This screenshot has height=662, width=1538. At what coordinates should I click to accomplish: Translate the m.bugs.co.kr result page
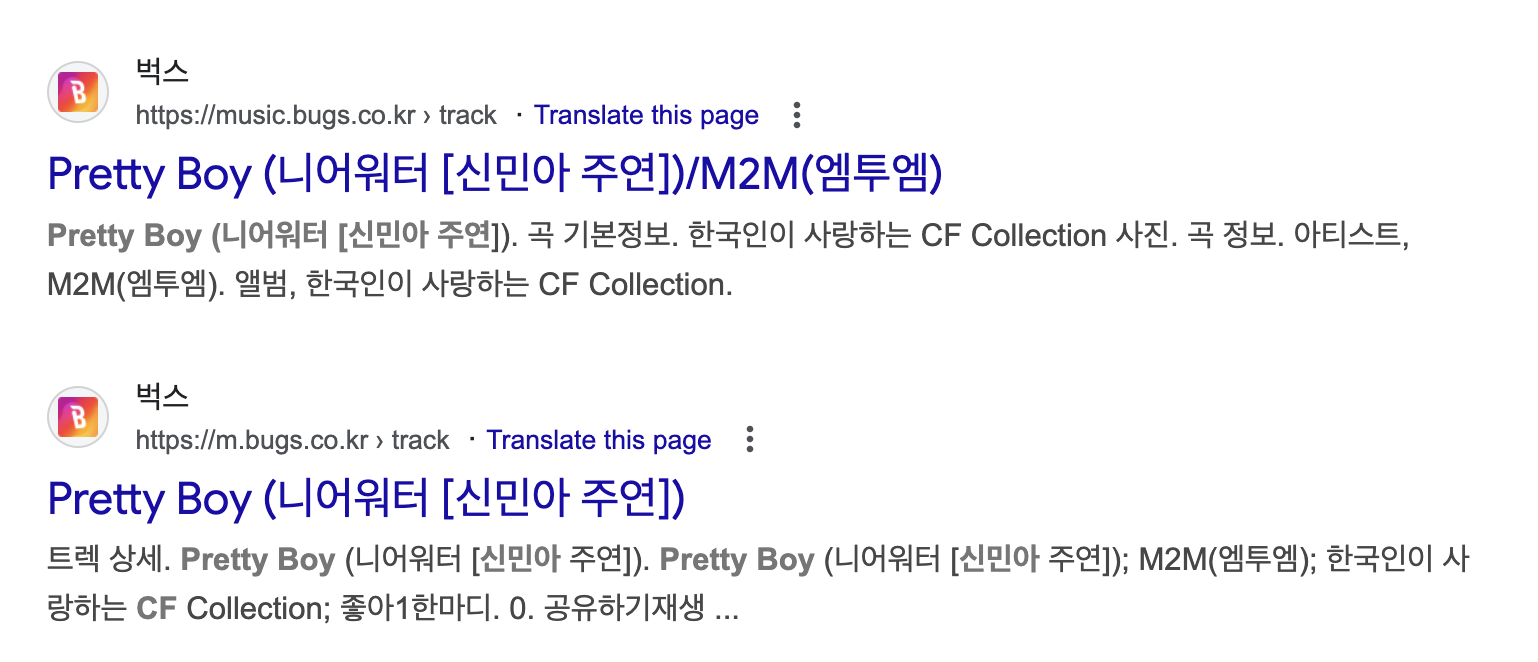[x=599, y=440]
